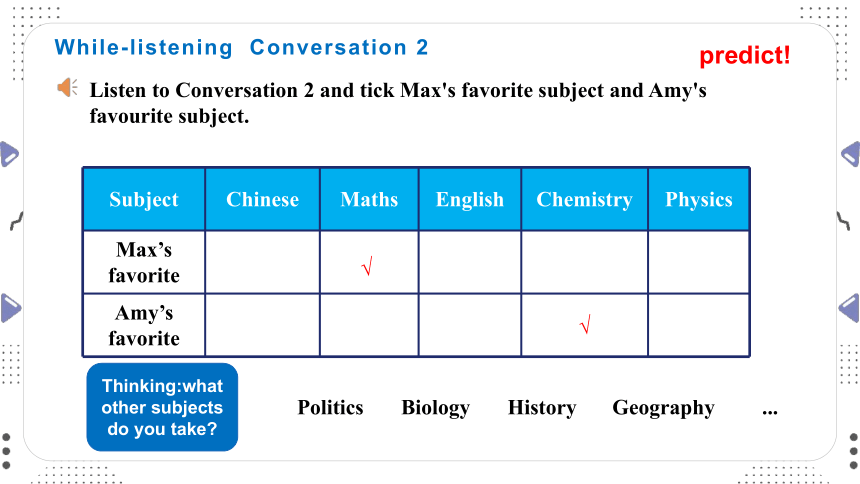
Task: Click the red predict! text
Action: pos(745,55)
